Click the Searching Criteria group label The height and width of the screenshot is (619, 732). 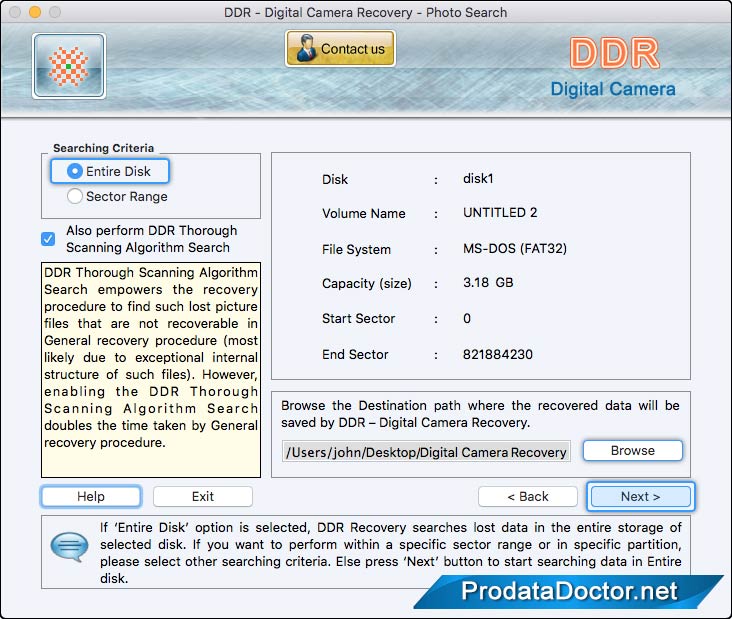pyautogui.click(x=104, y=148)
